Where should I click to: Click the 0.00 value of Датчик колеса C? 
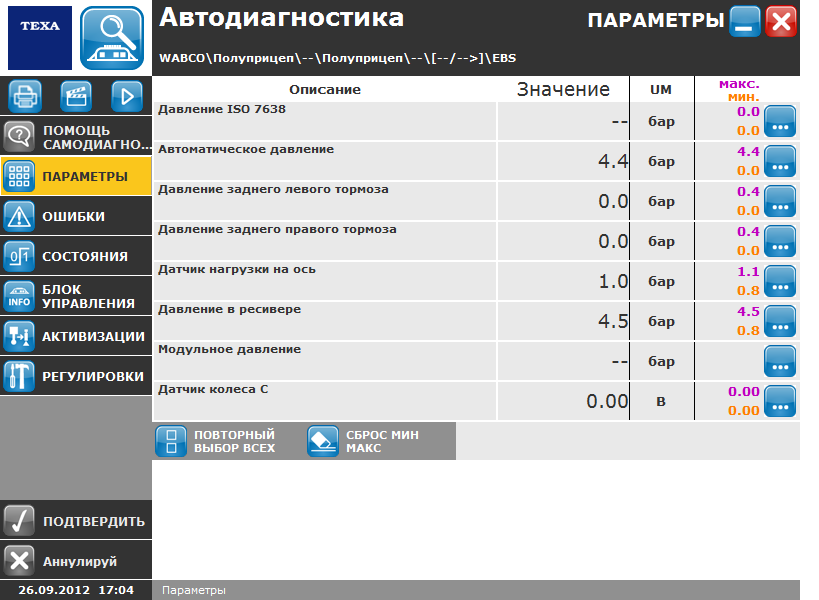[607, 401]
